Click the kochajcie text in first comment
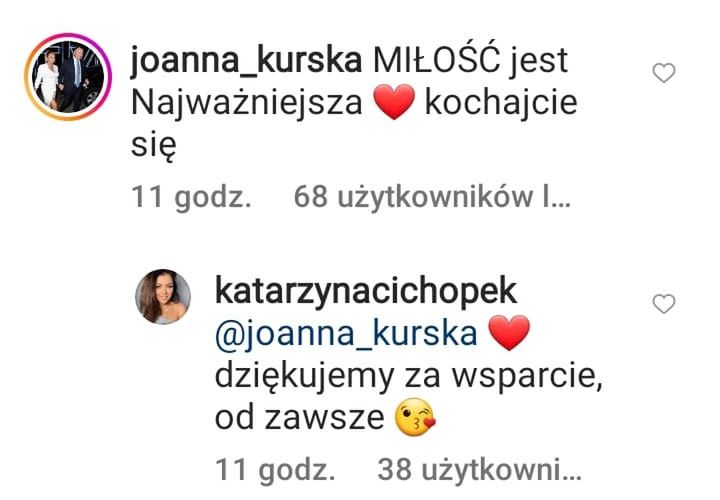This screenshot has width=720, height=500. [x=501, y=103]
